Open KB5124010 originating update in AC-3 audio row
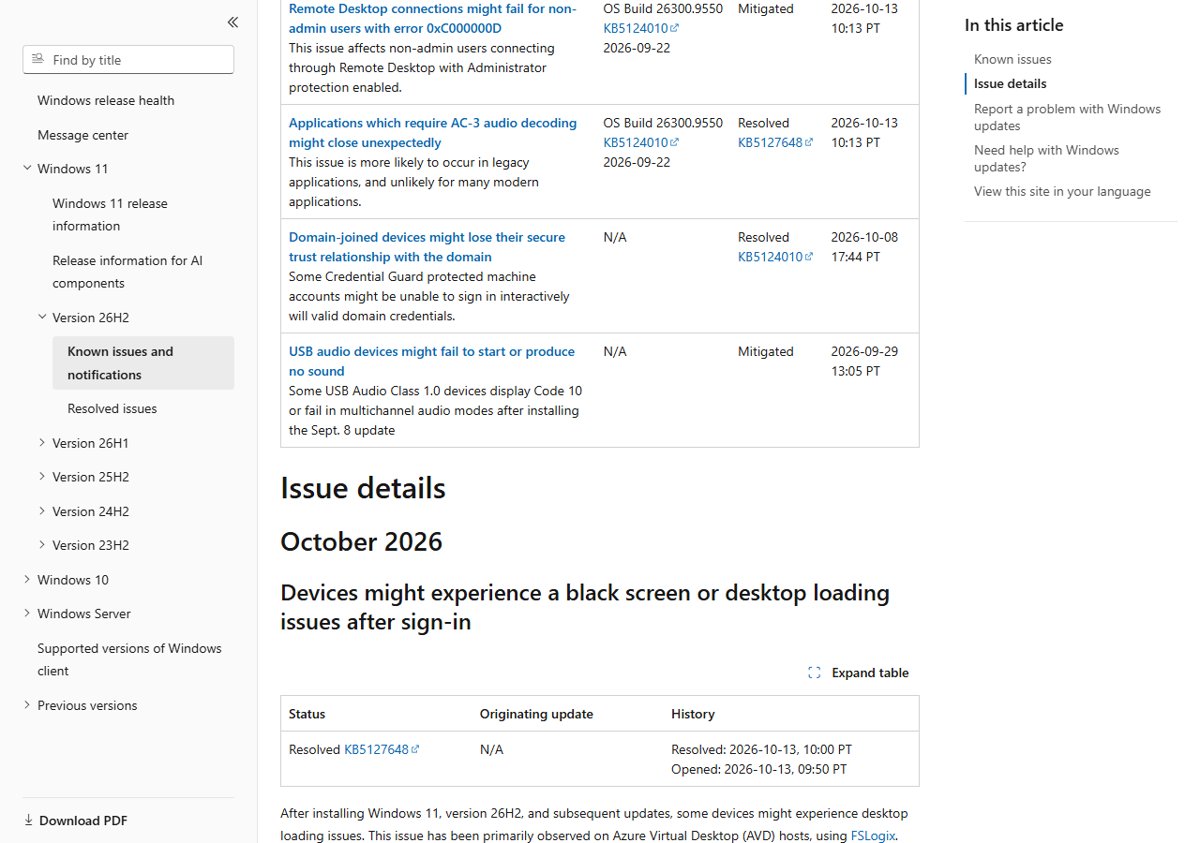 [x=641, y=142]
